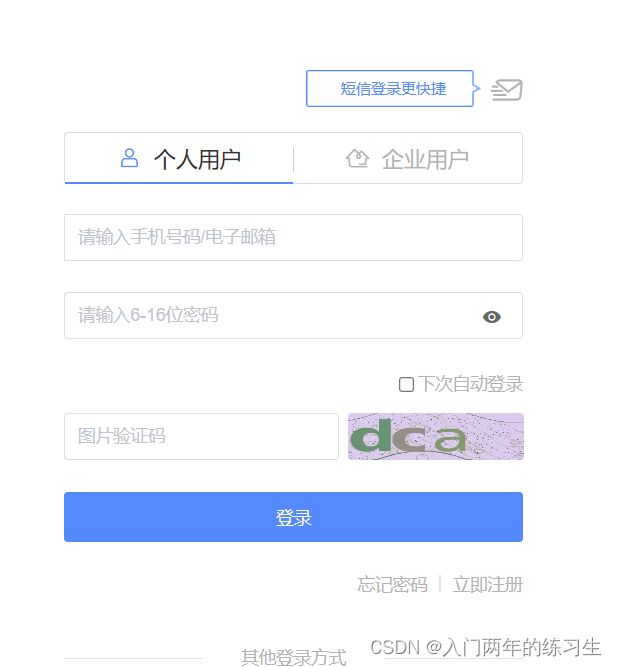Click the personal user silhouette icon
Viewport: 617px width, 667px height.
click(129, 158)
